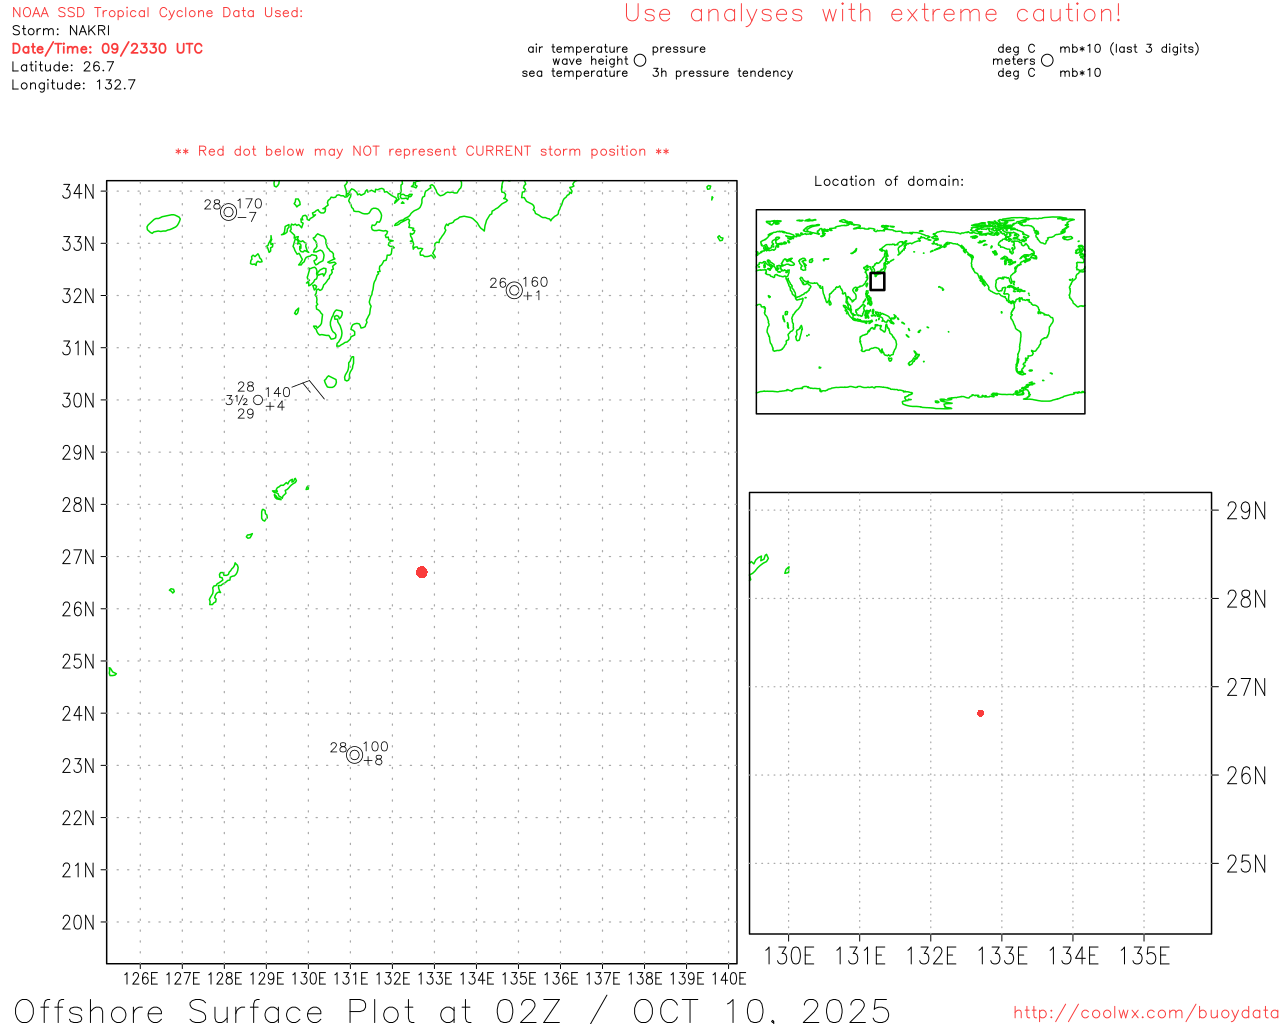This screenshot has height=1024, width=1280.
Task: Click '140E' longitude label on main map
Action: click(728, 978)
